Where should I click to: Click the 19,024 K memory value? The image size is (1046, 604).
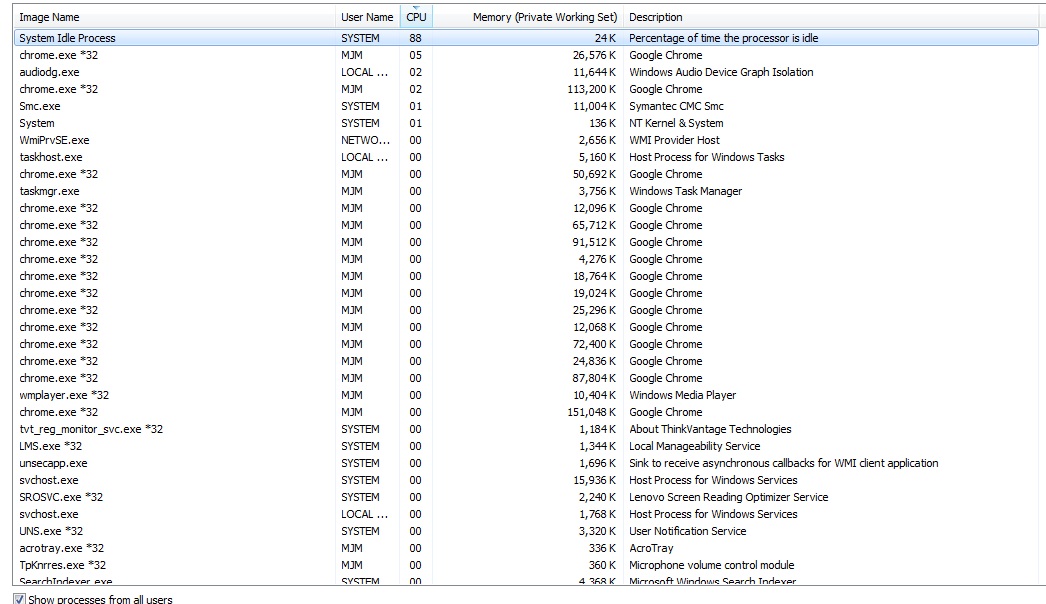(x=594, y=293)
